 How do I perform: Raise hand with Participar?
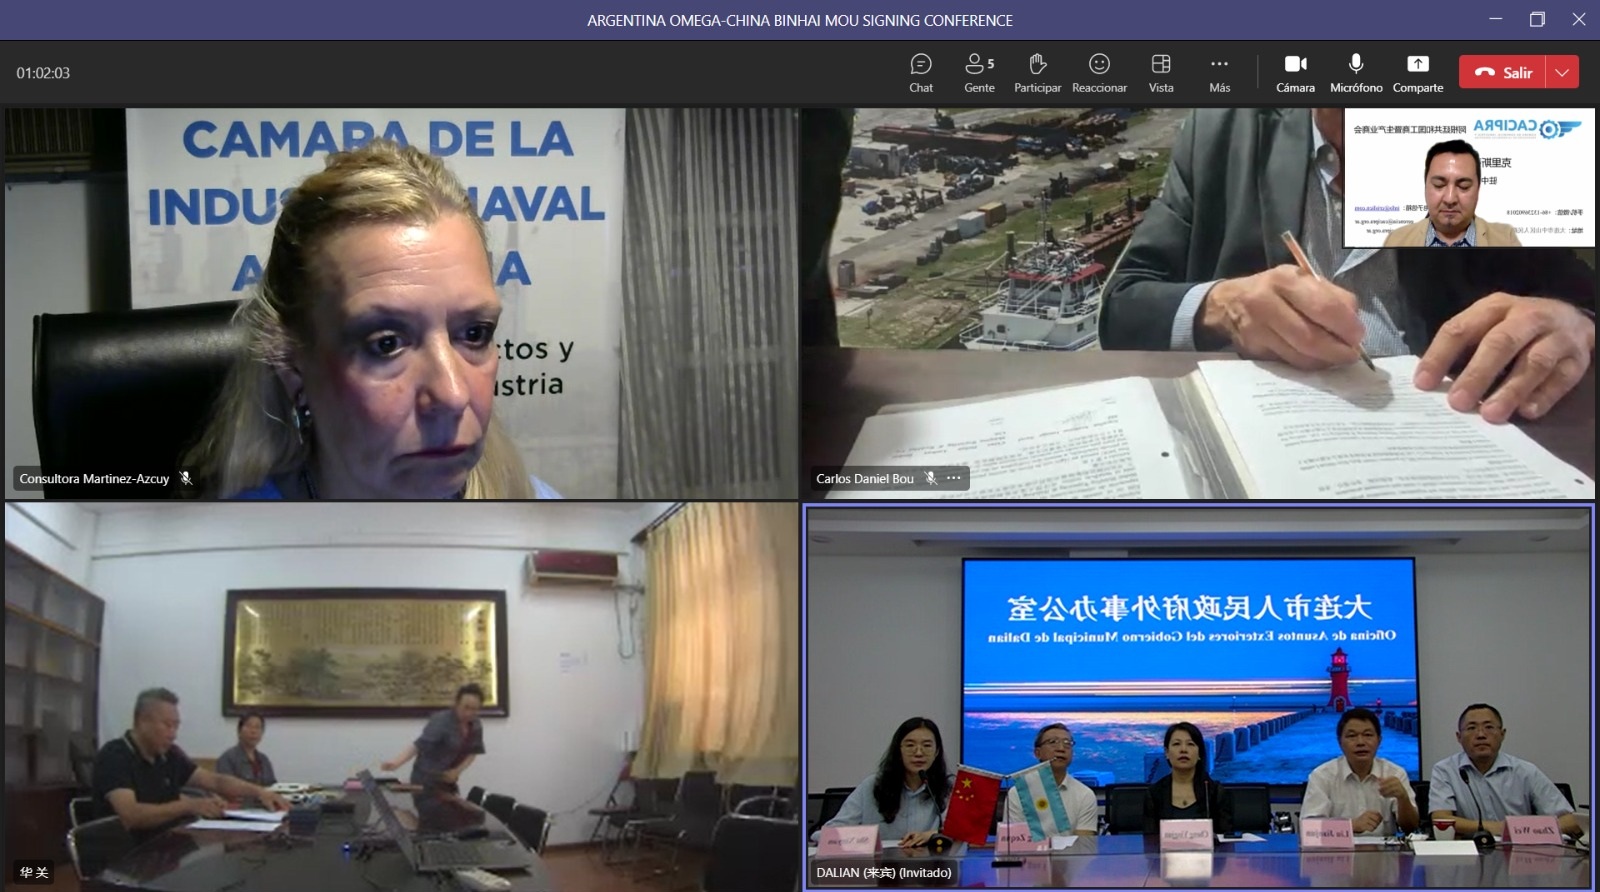(1037, 73)
